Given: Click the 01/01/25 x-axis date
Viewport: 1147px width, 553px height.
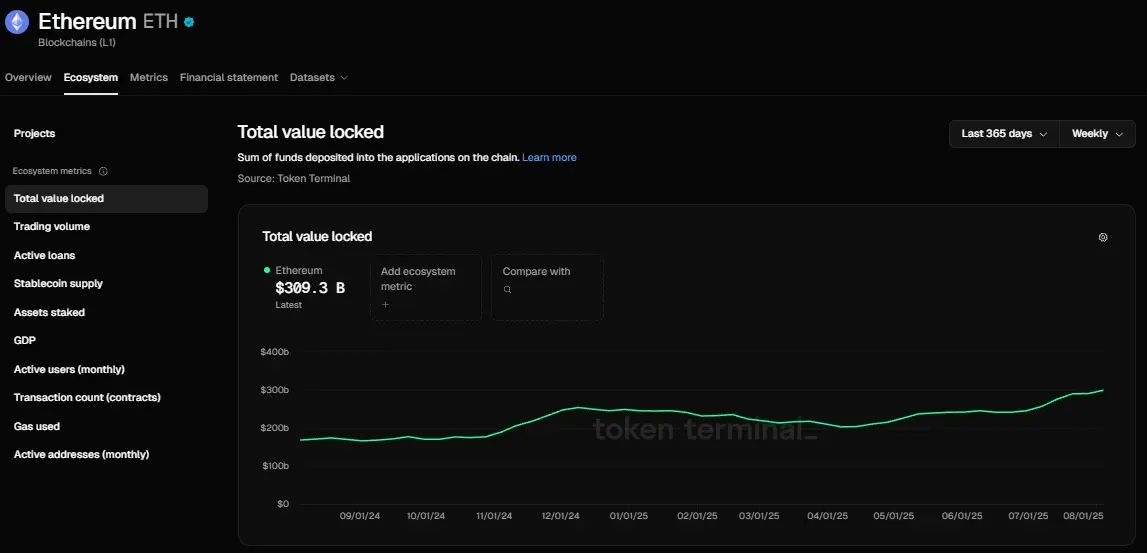Looking at the screenshot, I should 629,516.
